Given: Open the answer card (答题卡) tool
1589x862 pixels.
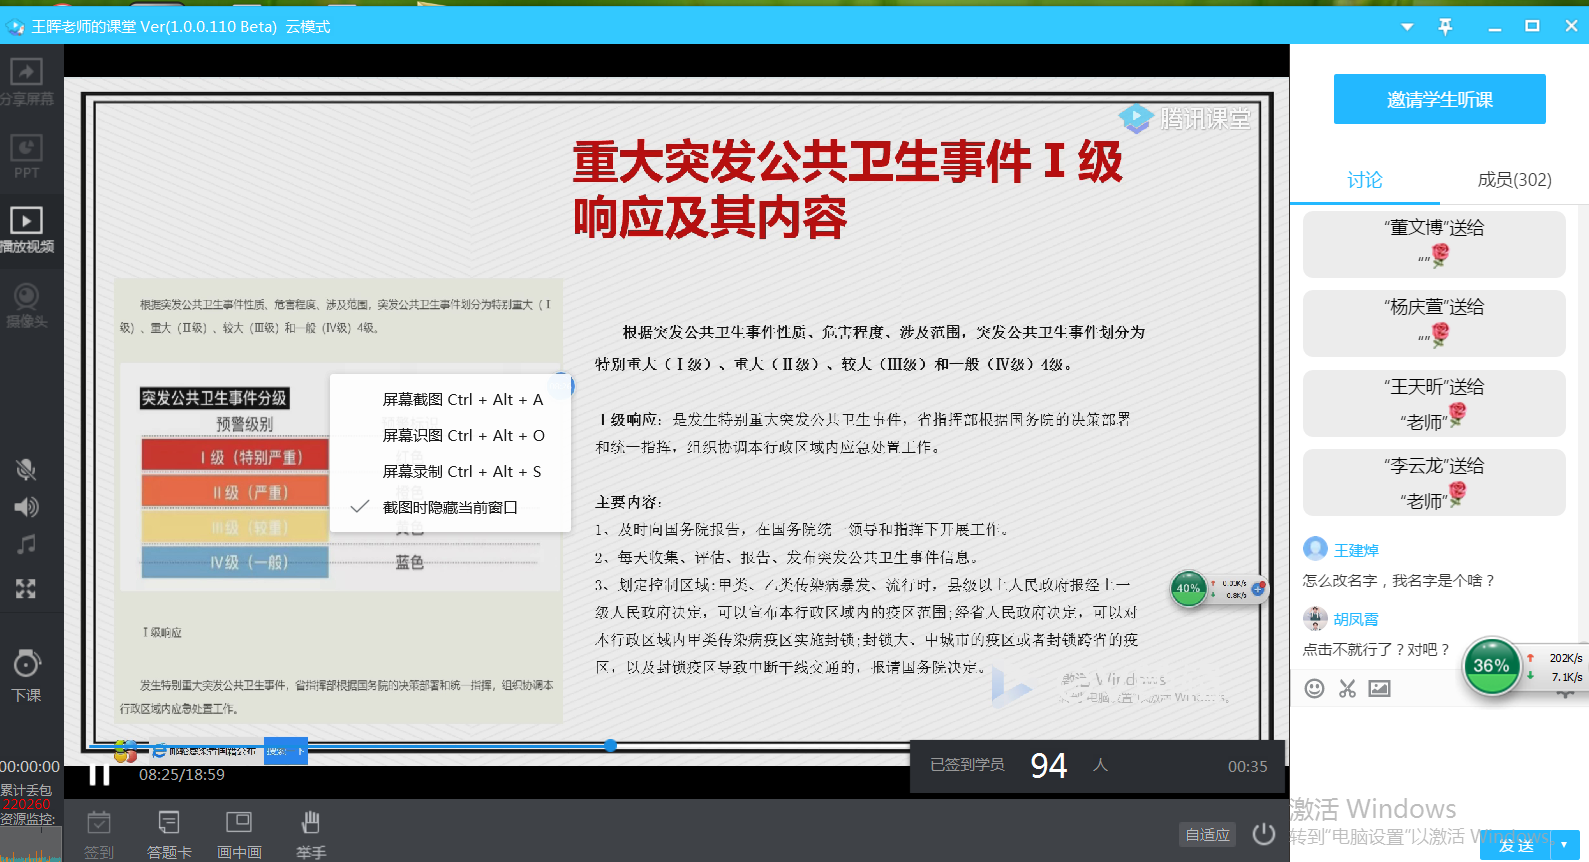Looking at the screenshot, I should tap(169, 824).
